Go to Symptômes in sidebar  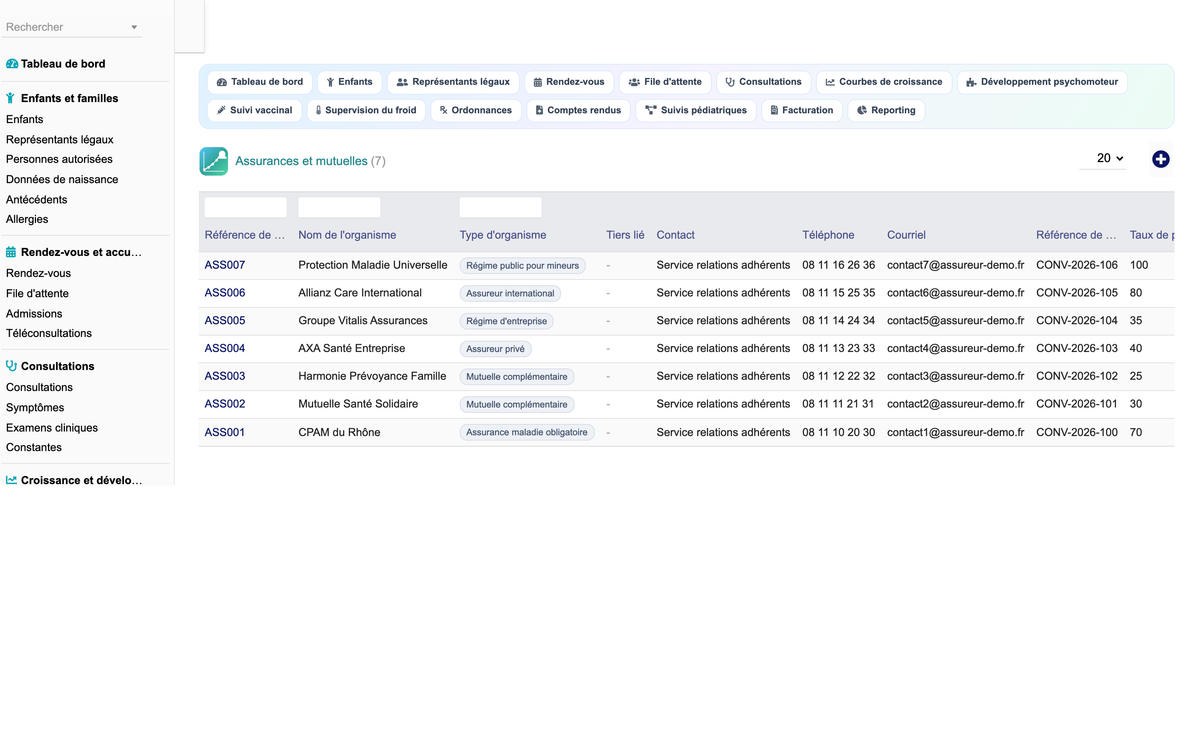(35, 407)
